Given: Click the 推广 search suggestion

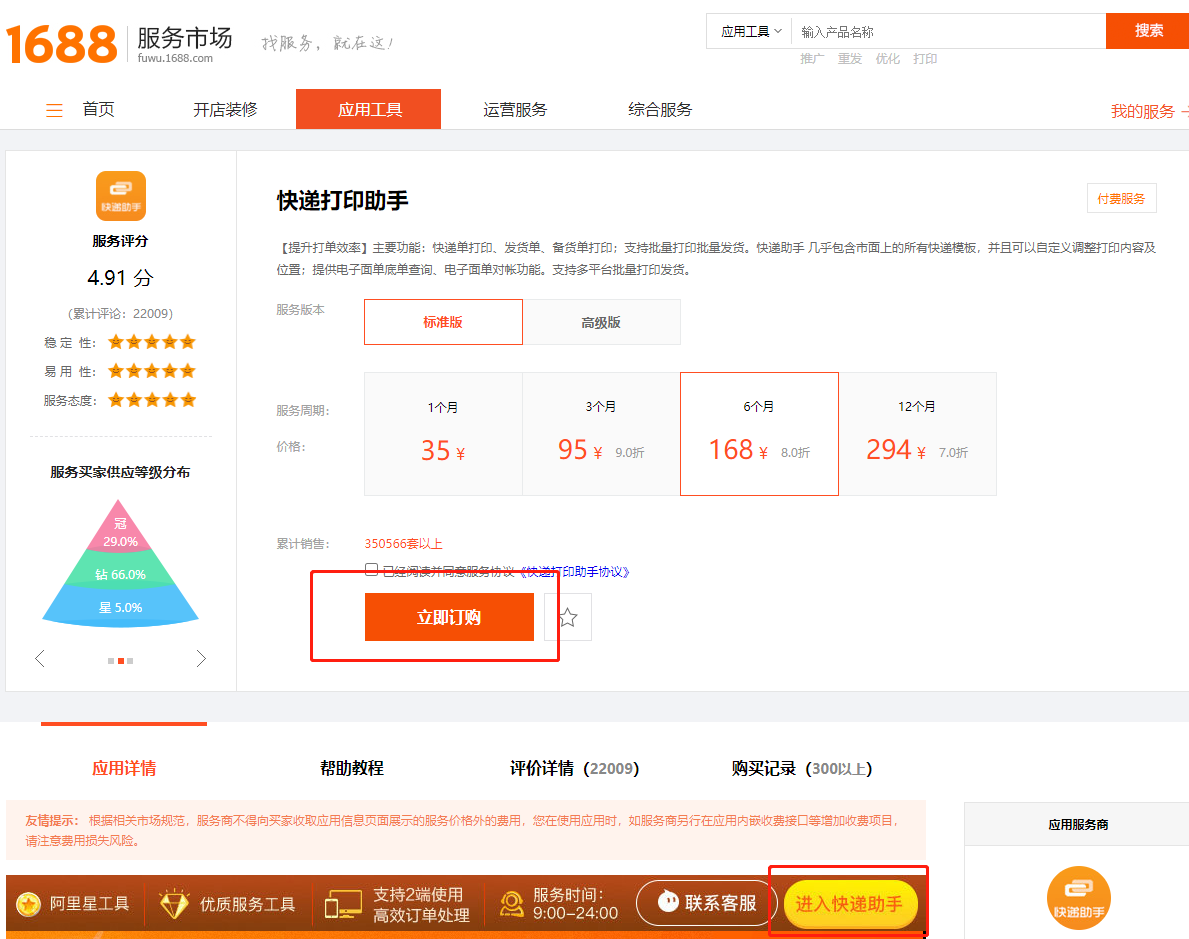Looking at the screenshot, I should 812,58.
